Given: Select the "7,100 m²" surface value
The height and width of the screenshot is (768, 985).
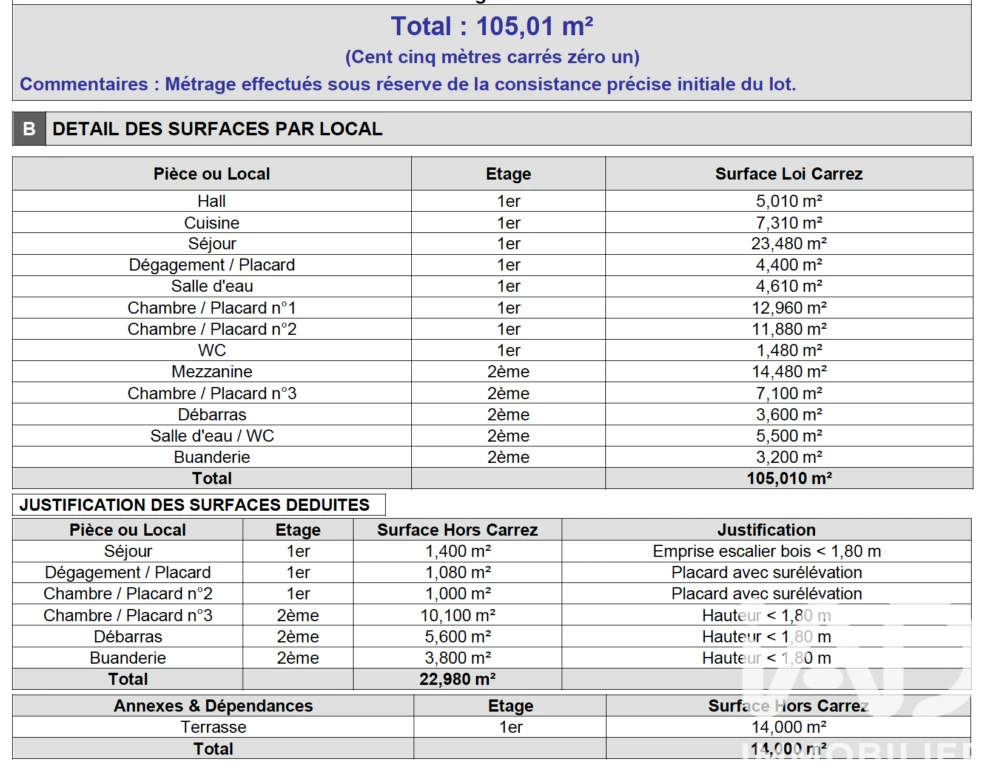Looking at the screenshot, I should tap(789, 393).
